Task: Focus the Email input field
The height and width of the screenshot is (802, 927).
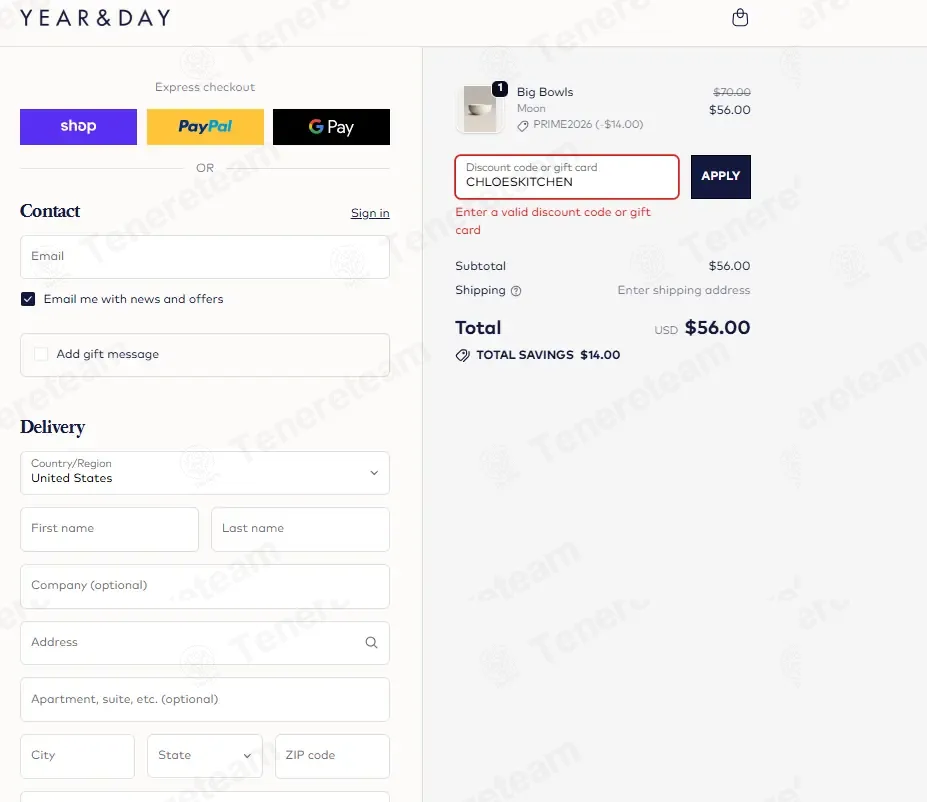Action: (205, 256)
